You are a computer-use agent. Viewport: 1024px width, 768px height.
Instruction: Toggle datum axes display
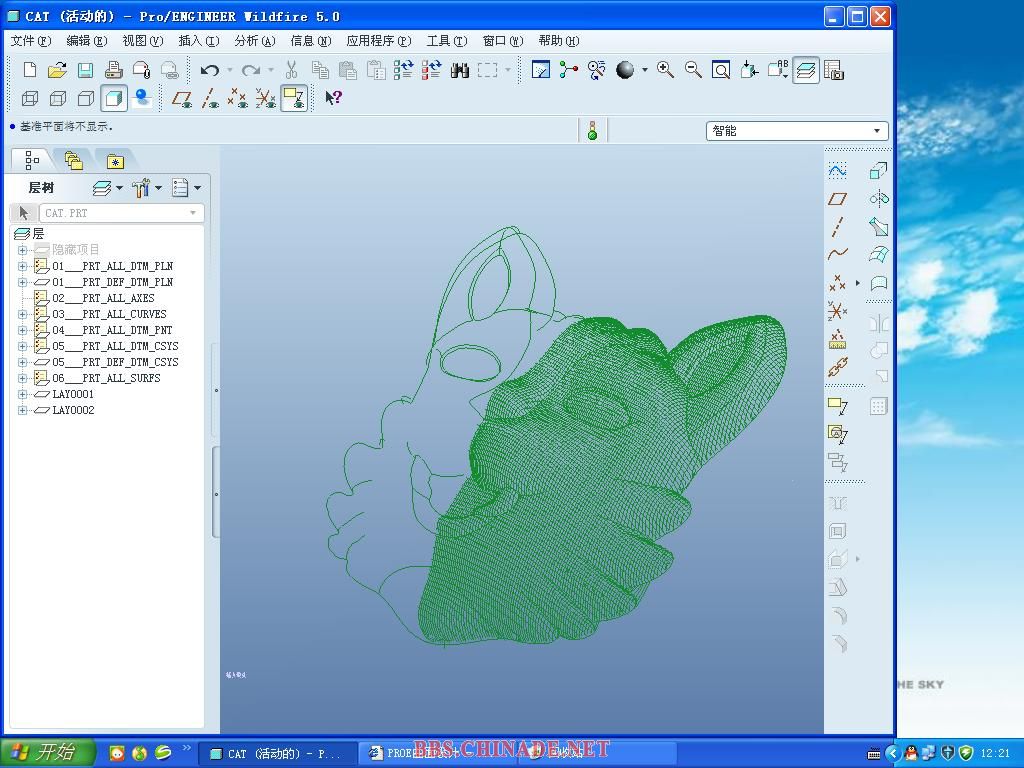point(210,99)
